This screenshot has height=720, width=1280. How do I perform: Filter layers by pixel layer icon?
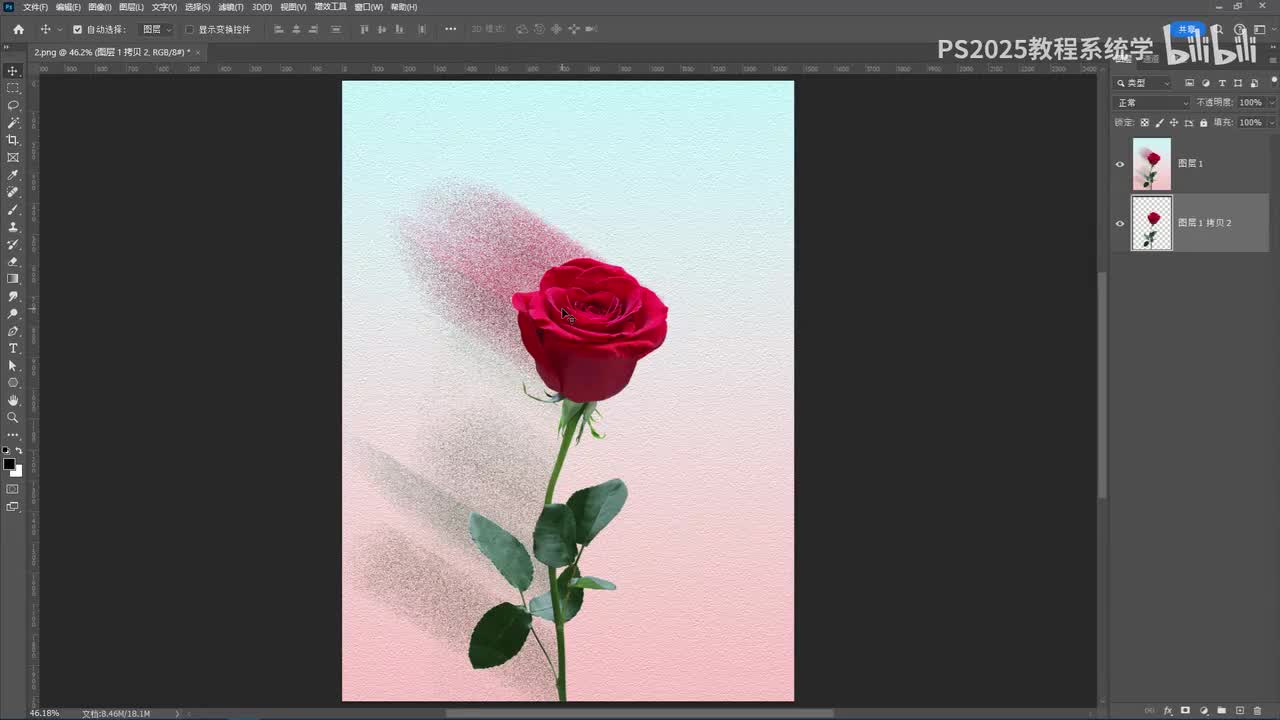(1189, 83)
